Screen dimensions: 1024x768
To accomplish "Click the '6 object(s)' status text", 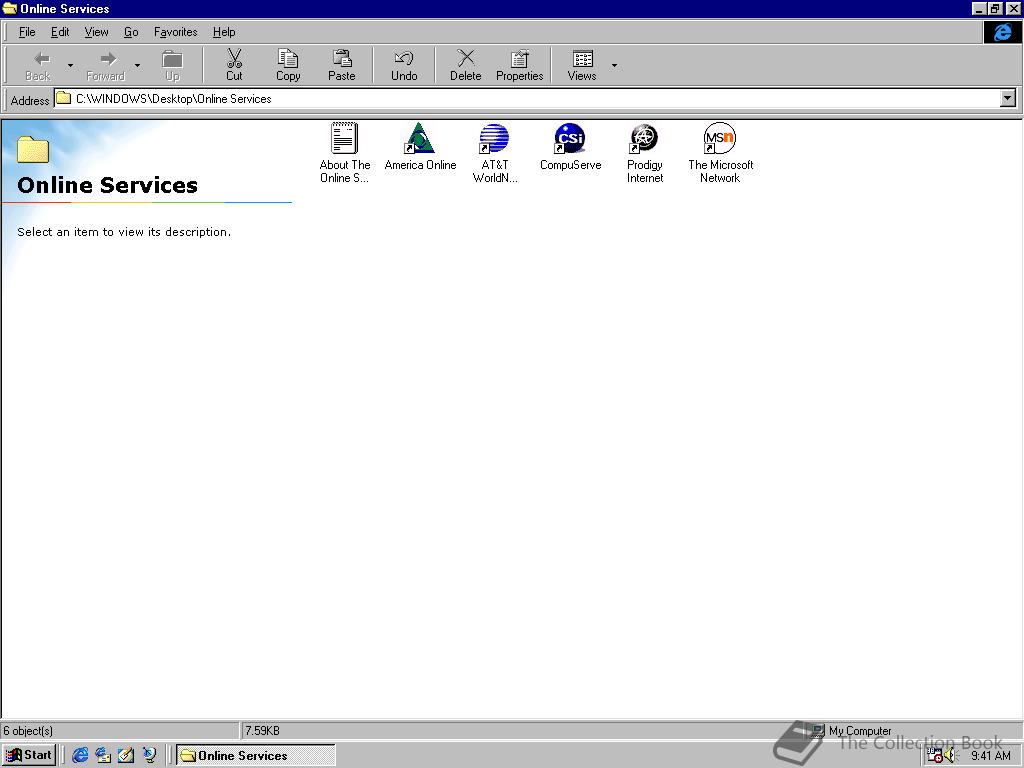I will pos(28,730).
